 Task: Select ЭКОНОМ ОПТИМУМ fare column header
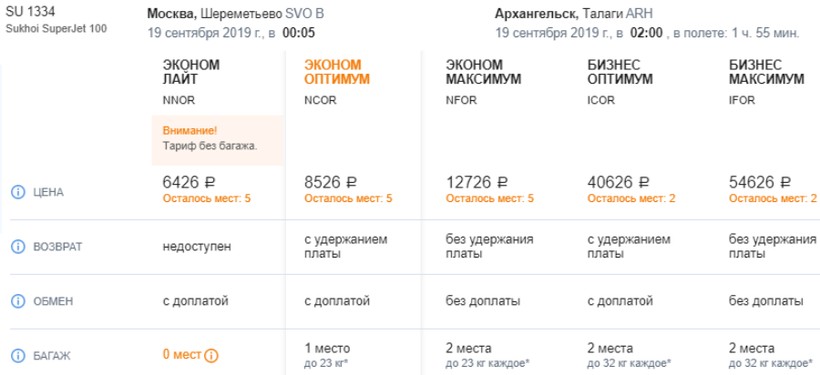coord(338,72)
